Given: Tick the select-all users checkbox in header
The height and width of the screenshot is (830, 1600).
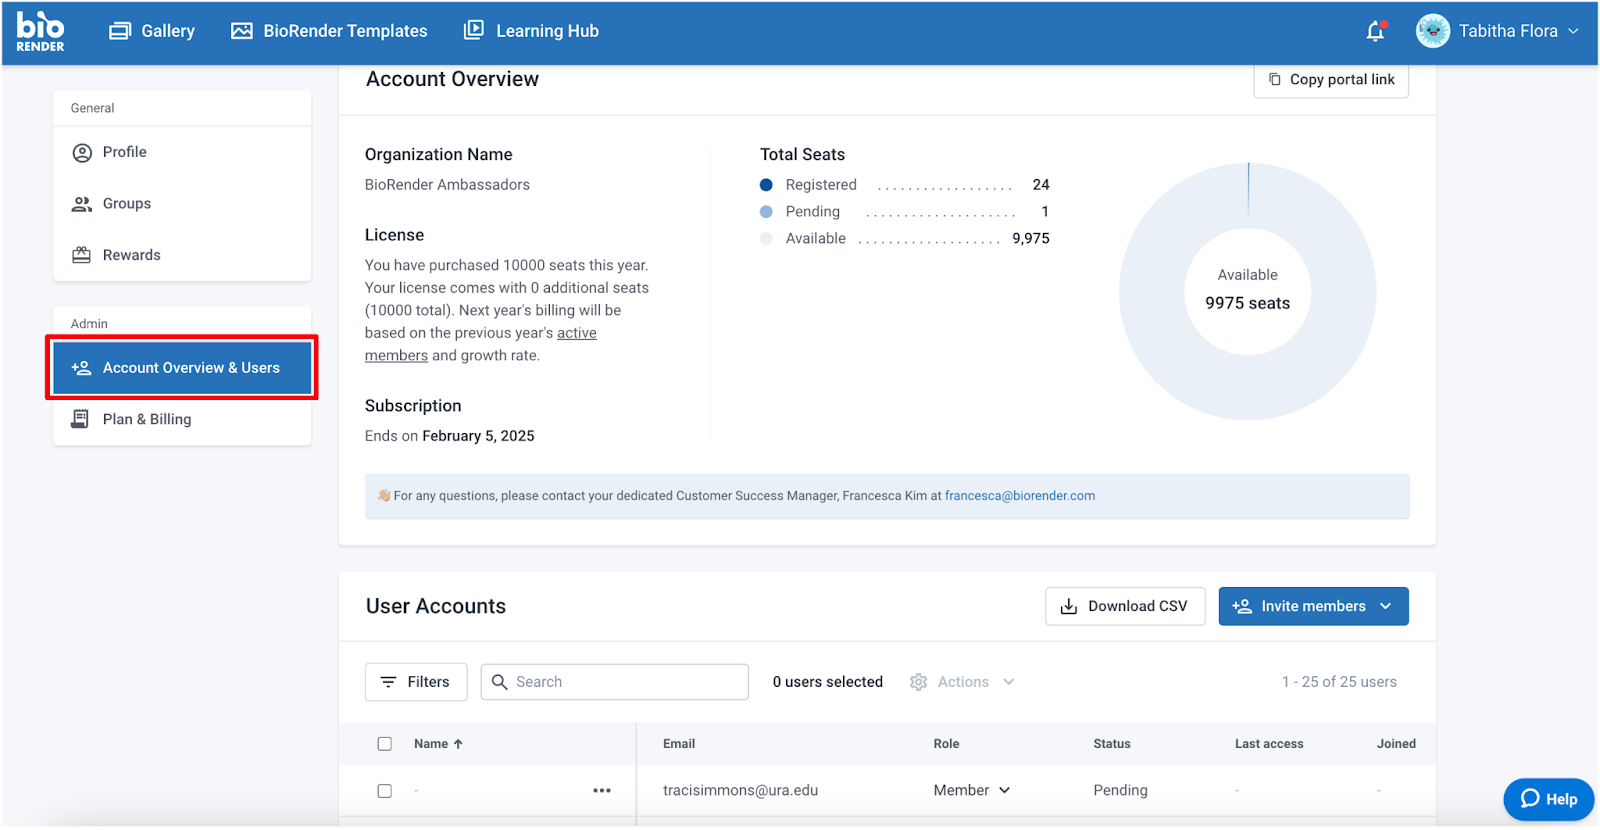Looking at the screenshot, I should point(385,744).
